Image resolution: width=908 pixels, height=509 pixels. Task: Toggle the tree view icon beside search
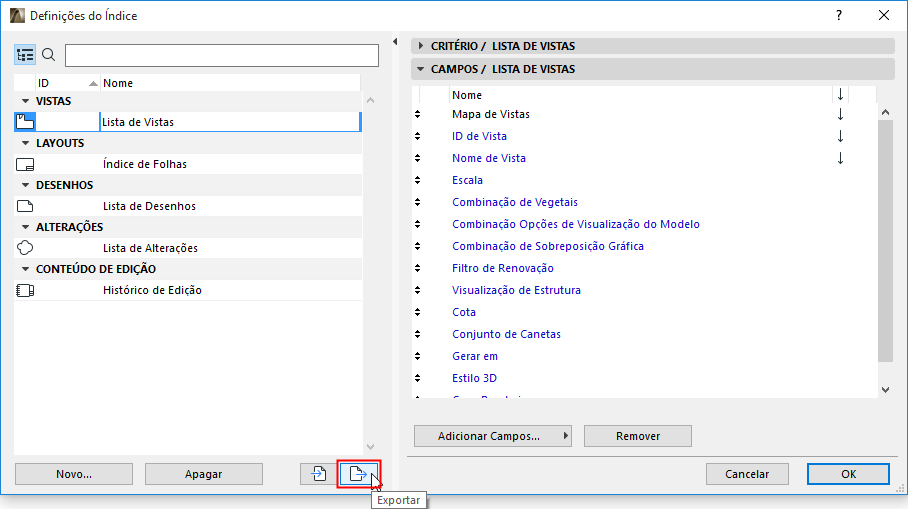[25, 55]
